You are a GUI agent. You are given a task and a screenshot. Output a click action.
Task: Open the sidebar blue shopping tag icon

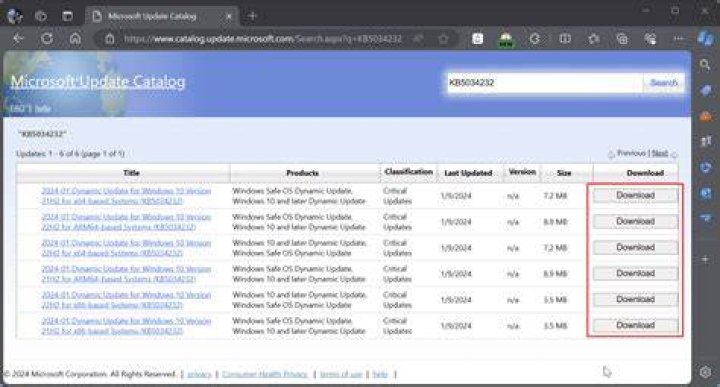(706, 90)
